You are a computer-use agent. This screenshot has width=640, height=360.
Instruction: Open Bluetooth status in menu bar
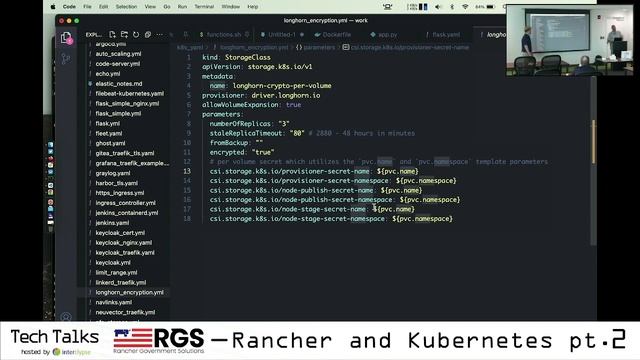[452, 7]
